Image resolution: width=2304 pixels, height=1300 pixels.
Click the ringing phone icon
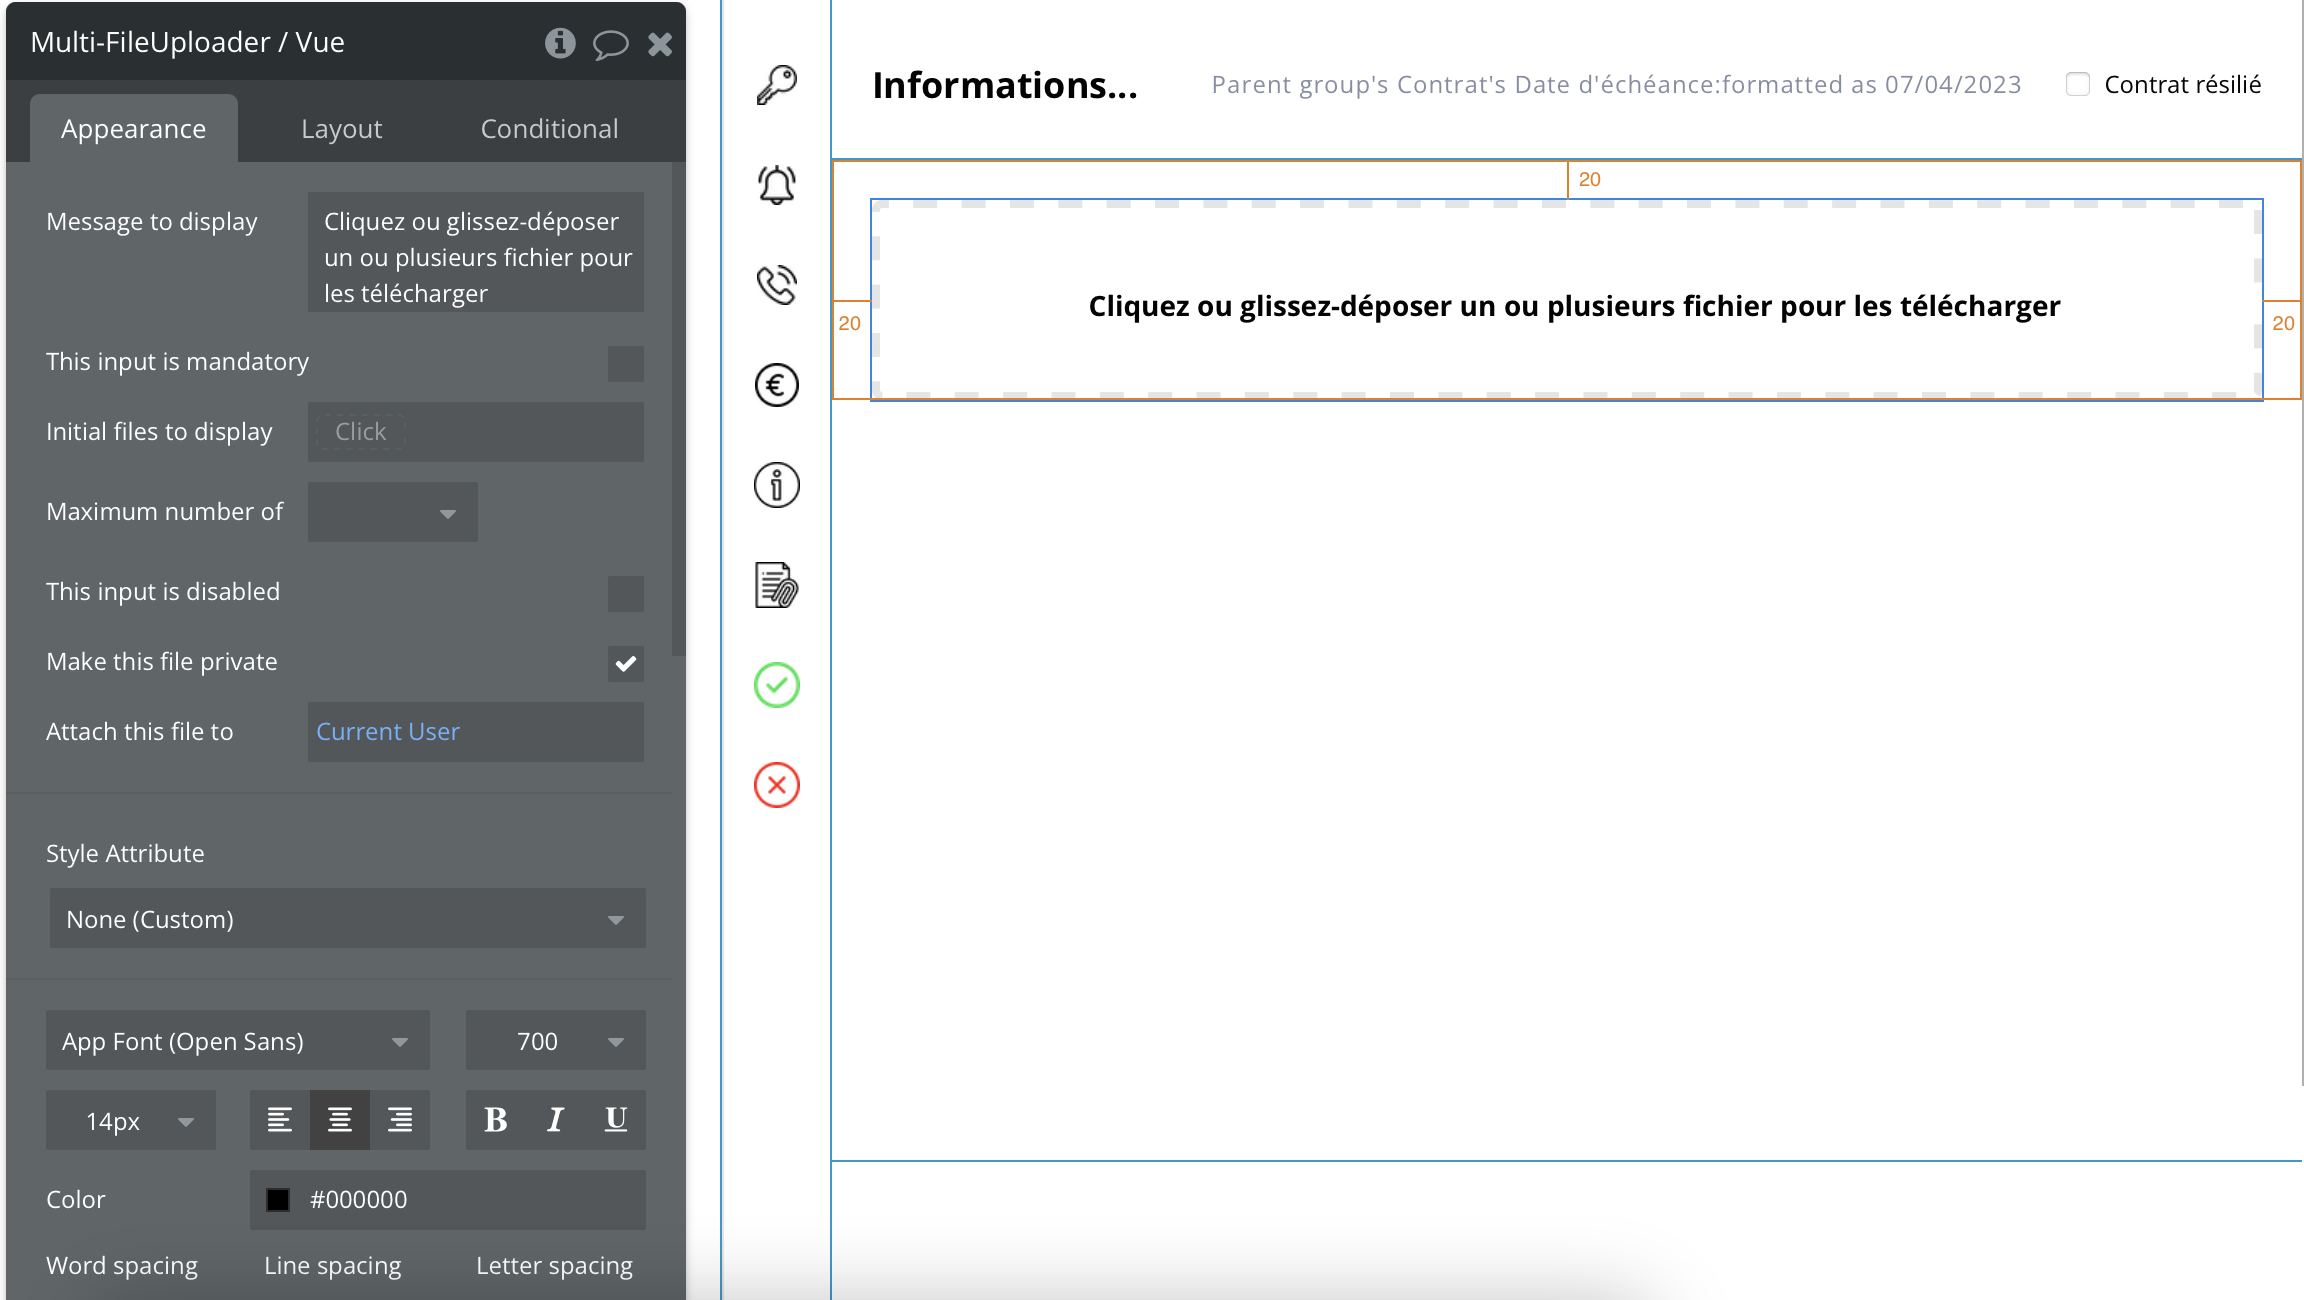[x=776, y=285]
